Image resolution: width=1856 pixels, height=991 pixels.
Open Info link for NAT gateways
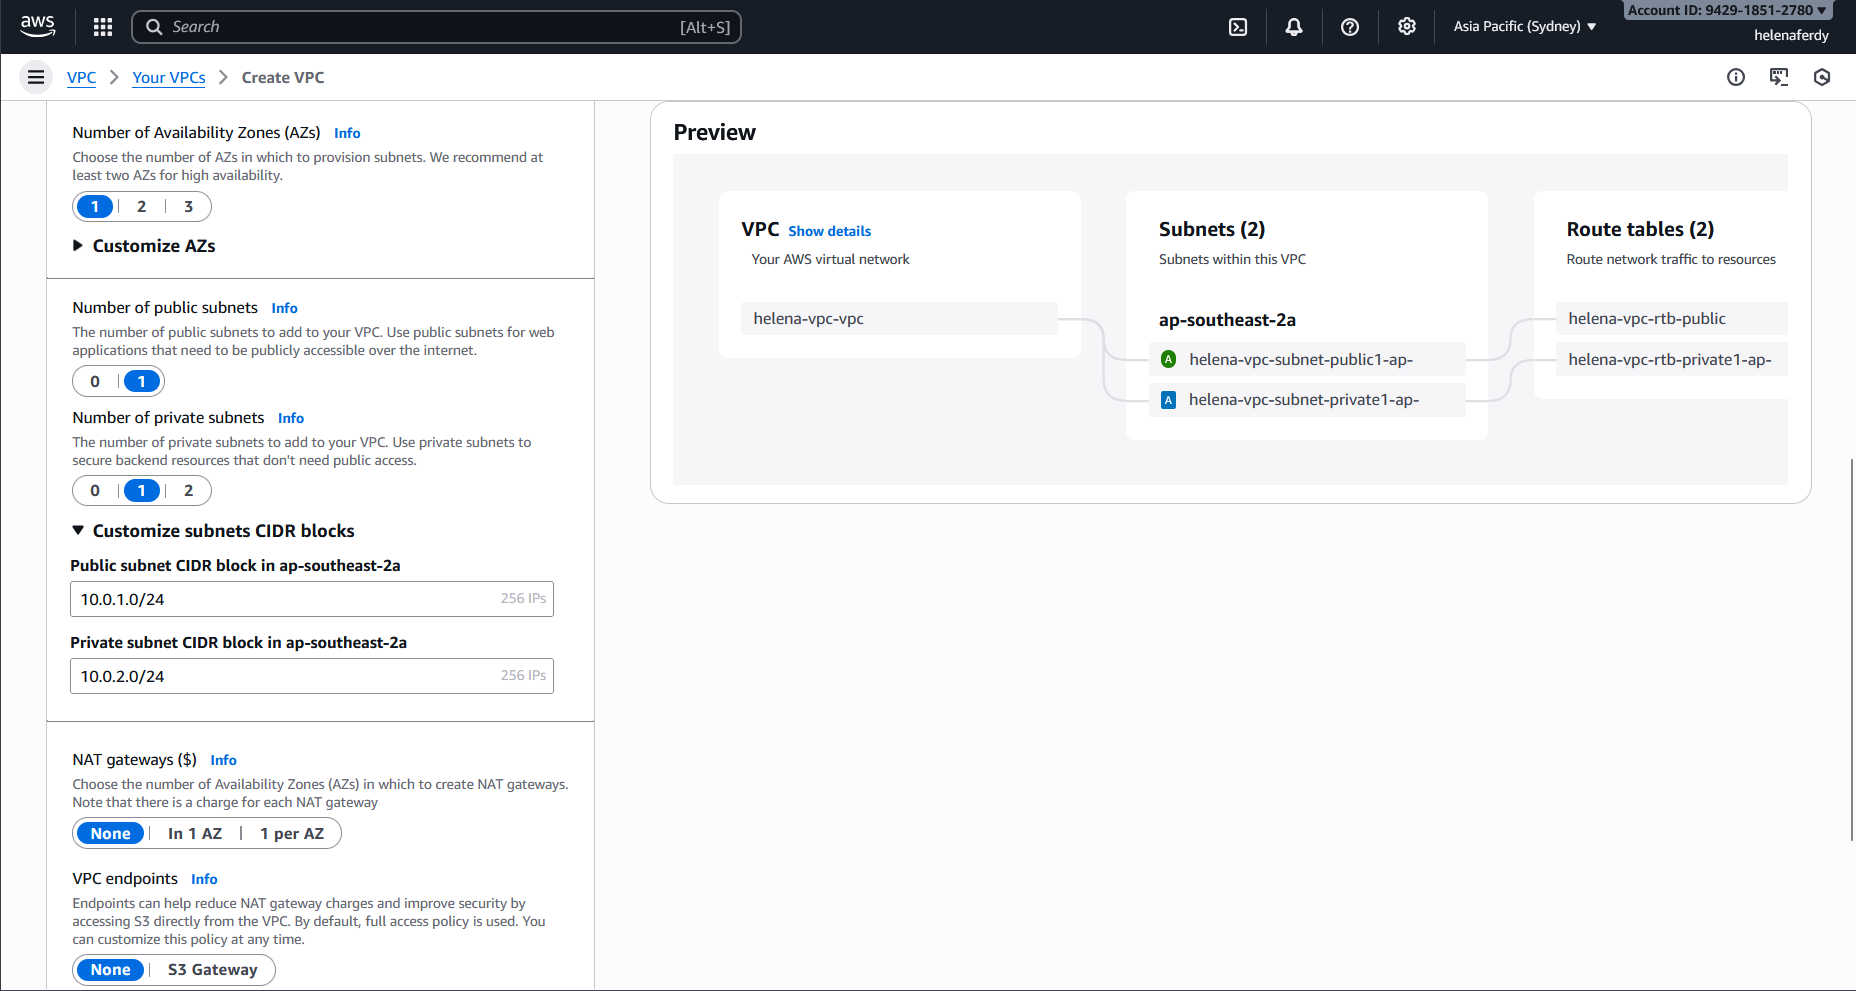[x=223, y=760]
